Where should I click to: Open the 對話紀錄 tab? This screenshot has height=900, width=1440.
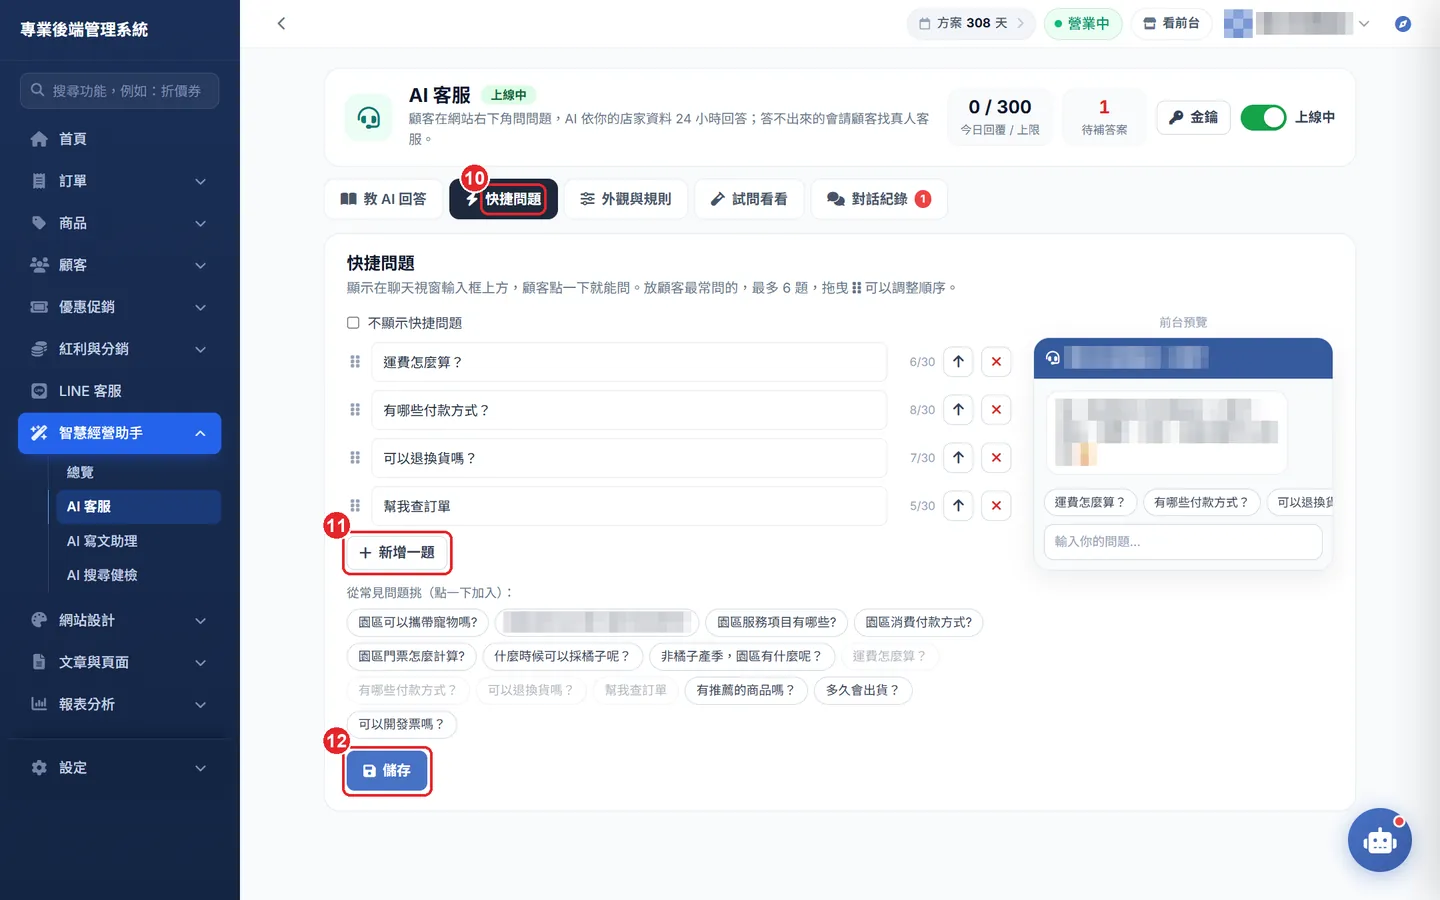coord(879,199)
